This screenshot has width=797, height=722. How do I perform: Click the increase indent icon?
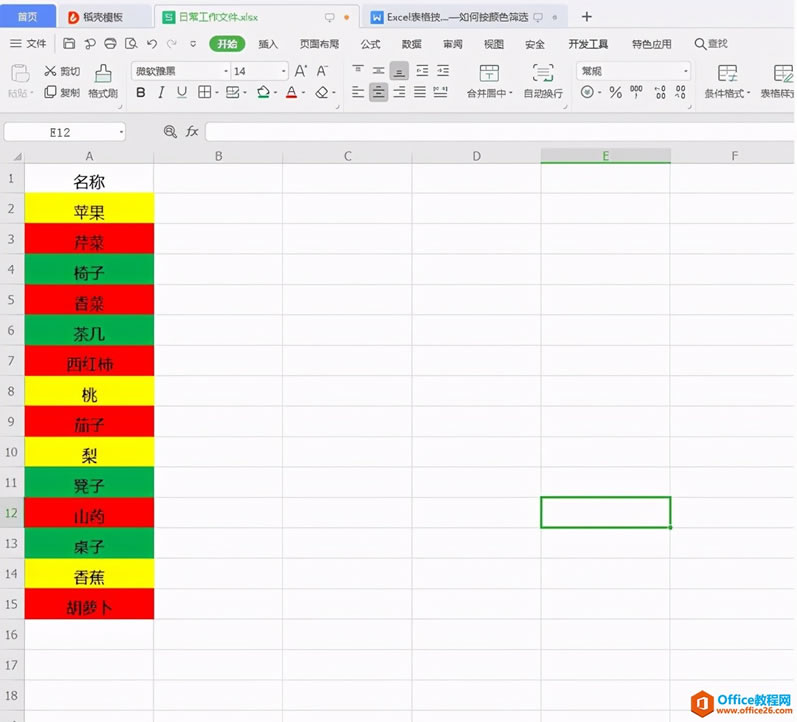[443, 70]
